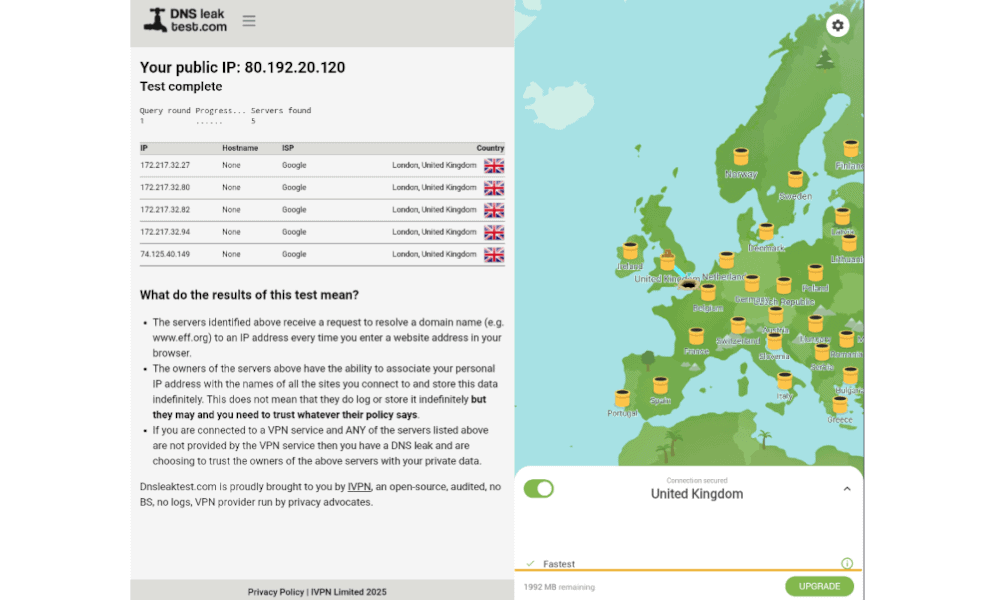Click the United Kingdom connection label
This screenshot has height=600, width=1000.
tap(696, 494)
